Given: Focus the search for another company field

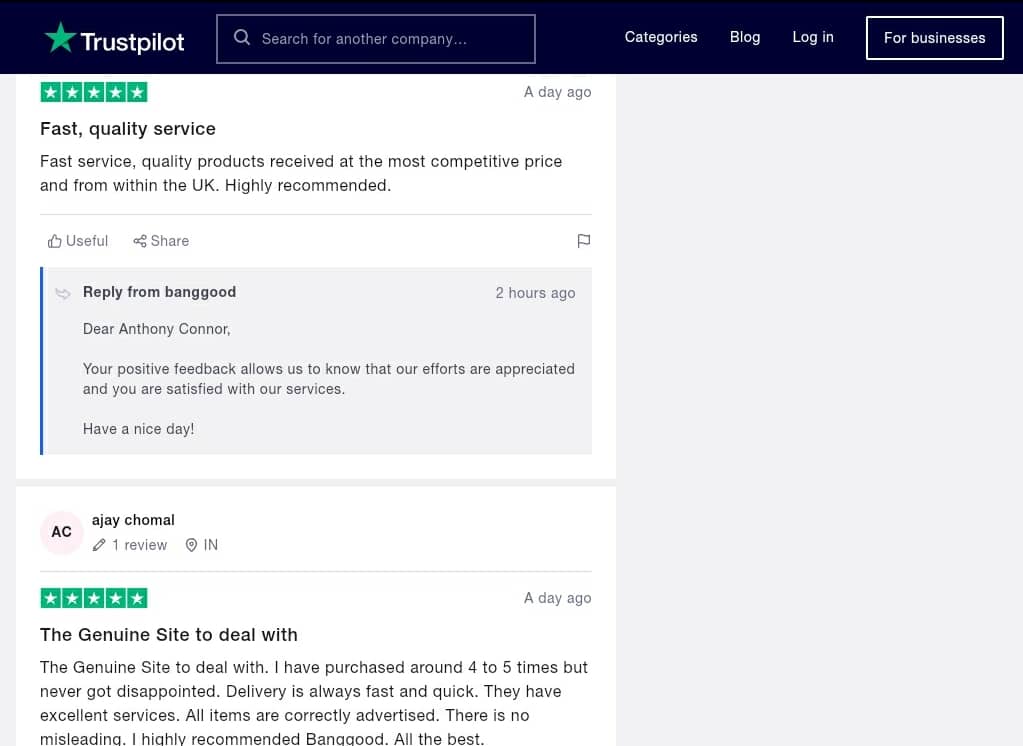Looking at the screenshot, I should click(376, 39).
